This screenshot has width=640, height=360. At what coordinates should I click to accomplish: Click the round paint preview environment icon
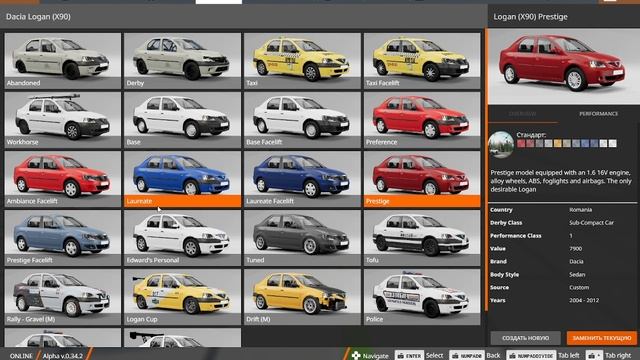(x=501, y=145)
